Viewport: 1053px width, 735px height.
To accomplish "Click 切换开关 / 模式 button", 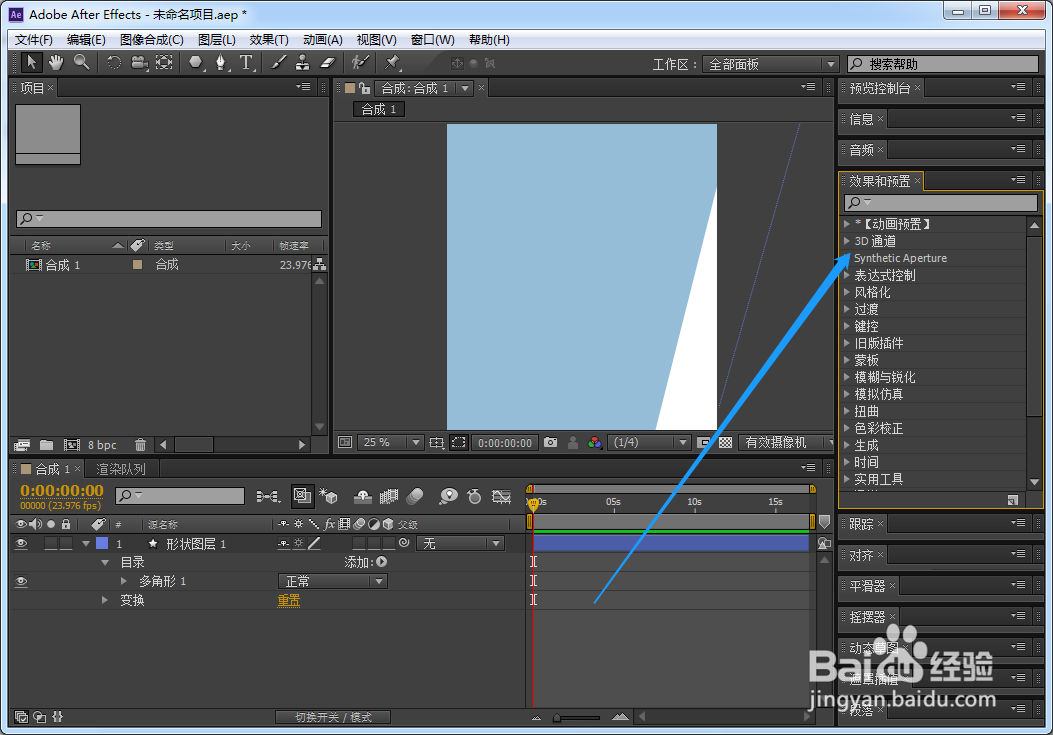I will coord(333,718).
